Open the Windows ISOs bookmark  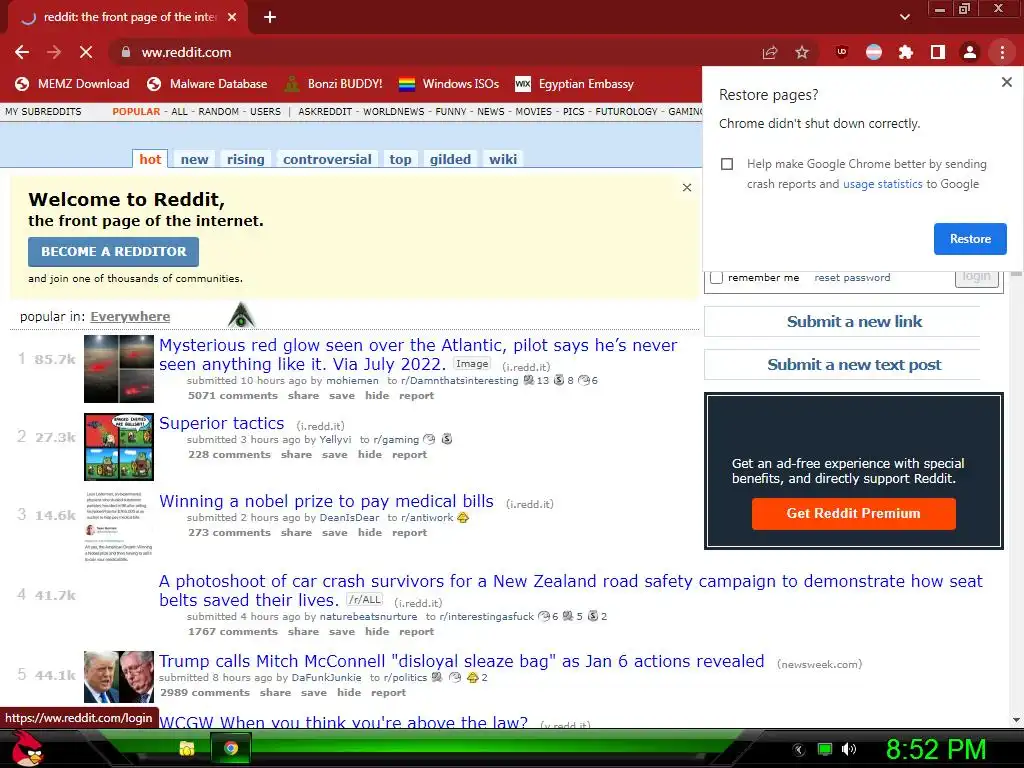tap(449, 84)
